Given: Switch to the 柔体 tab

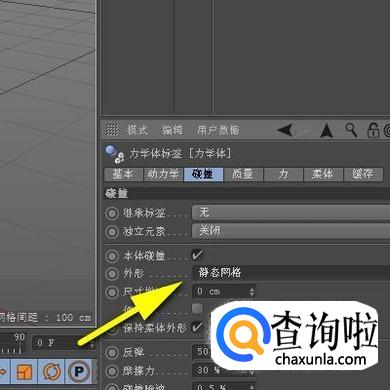Looking at the screenshot, I should tap(323, 174).
